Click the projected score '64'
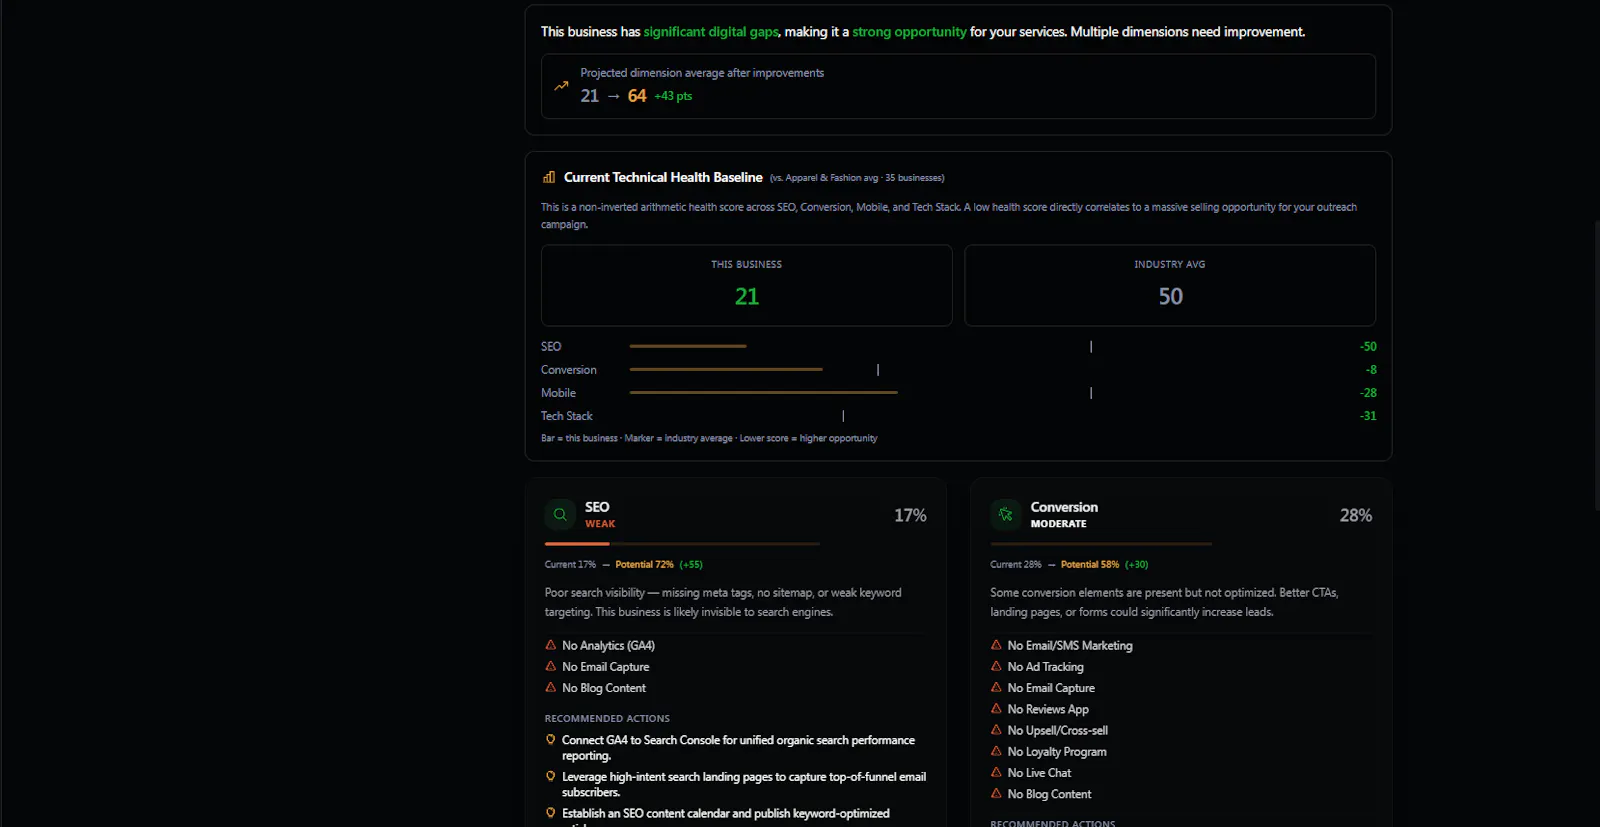This screenshot has width=1600, height=827. click(637, 96)
